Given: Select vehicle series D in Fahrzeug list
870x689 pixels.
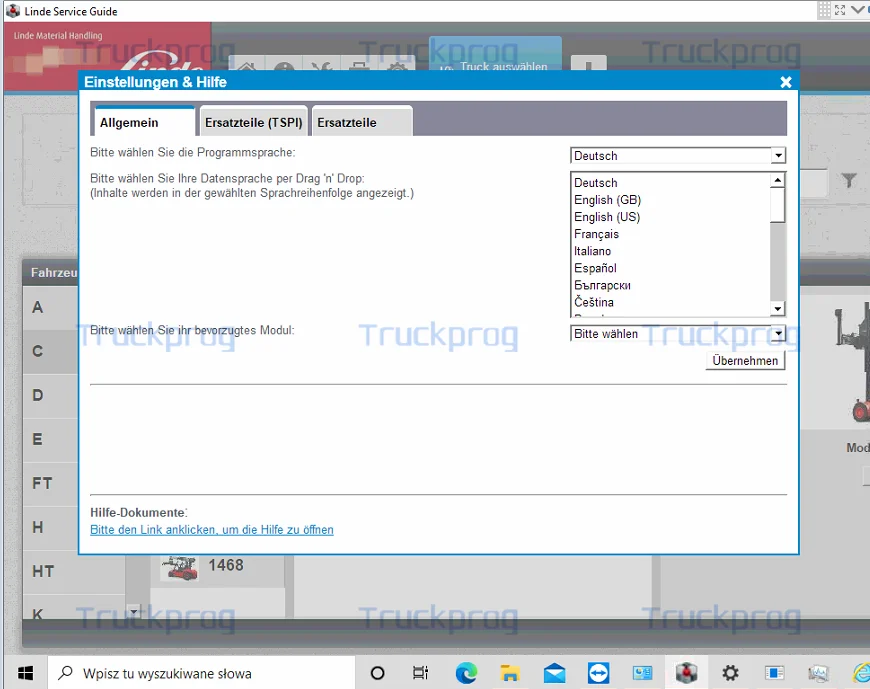Looking at the screenshot, I should point(50,396).
